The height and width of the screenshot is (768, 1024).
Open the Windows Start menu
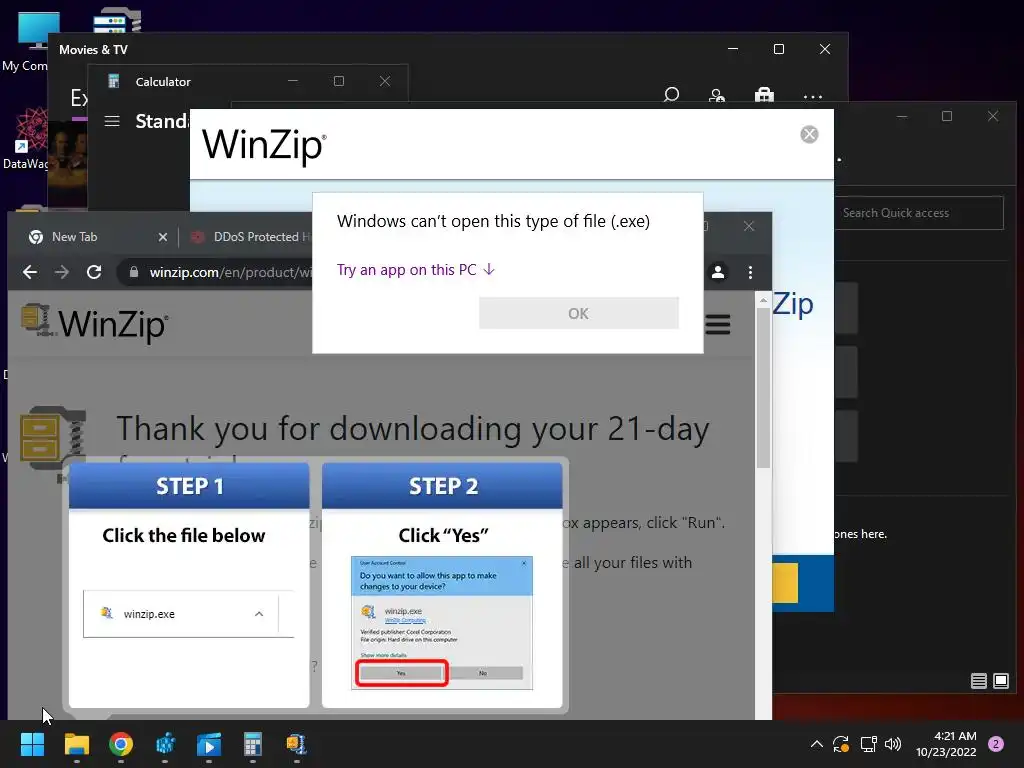click(x=32, y=744)
